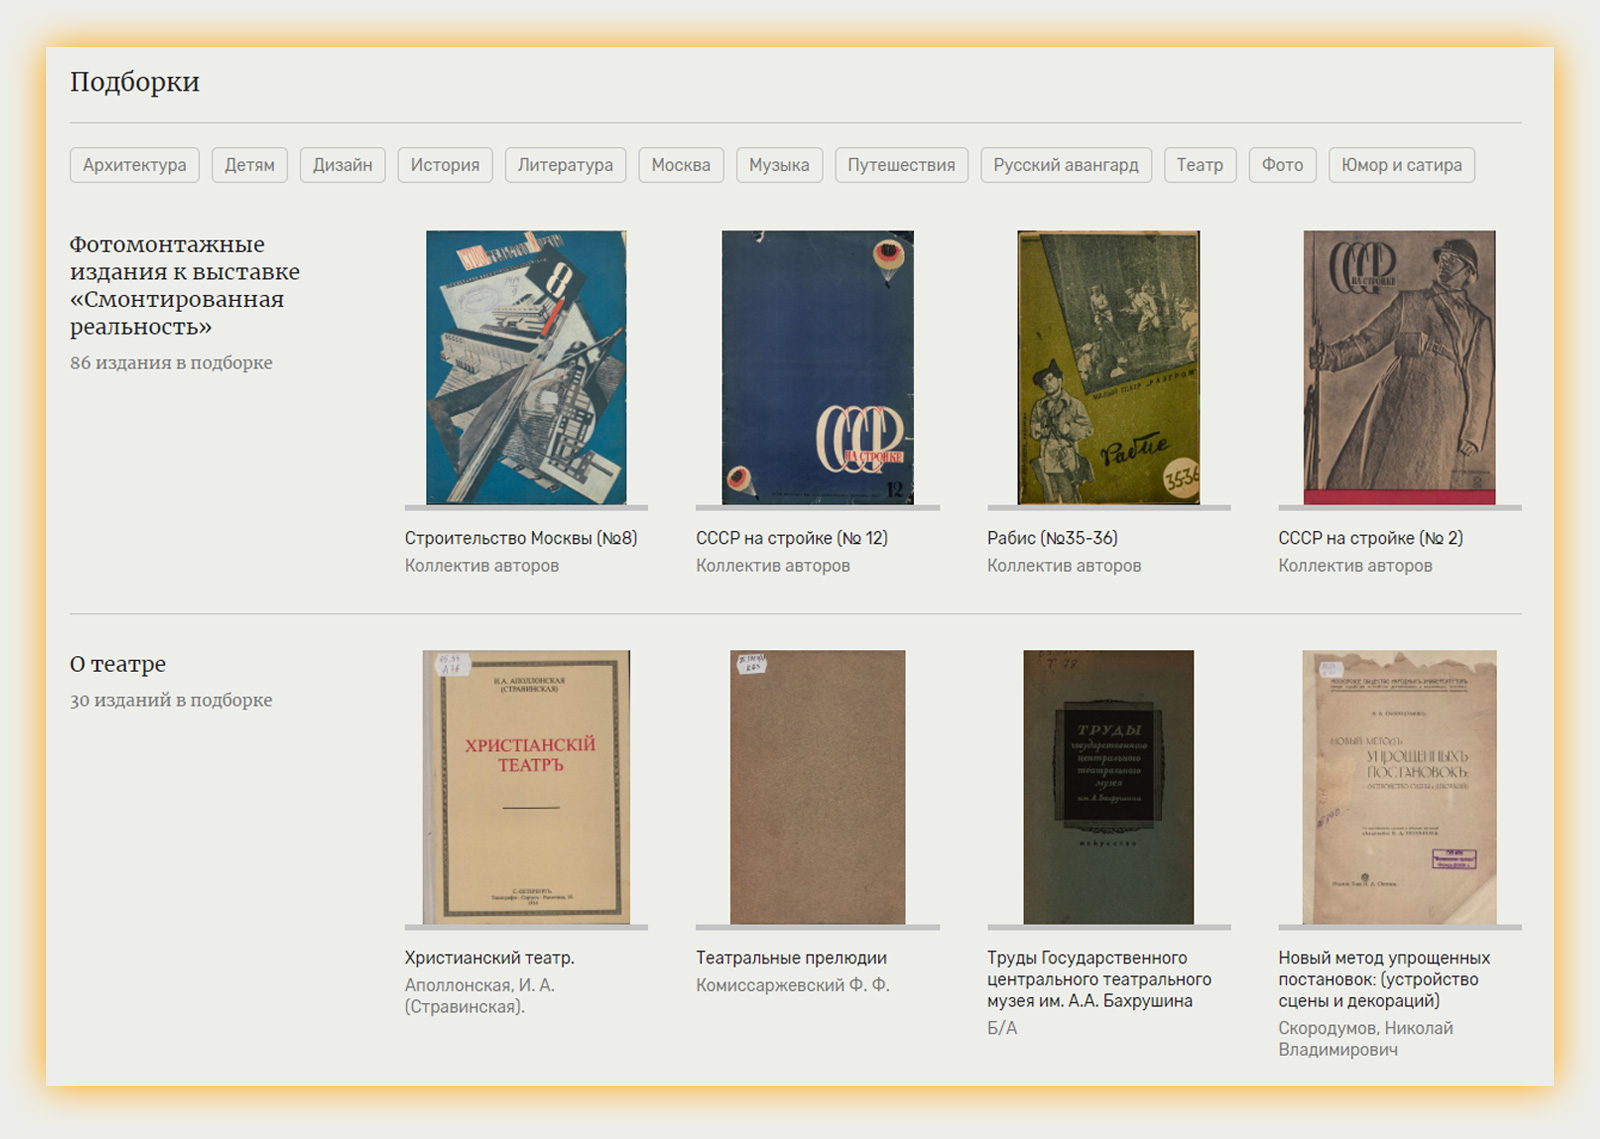This screenshot has height=1139, width=1600.
Task: Filter collections by Детям tag
Action: click(x=249, y=165)
